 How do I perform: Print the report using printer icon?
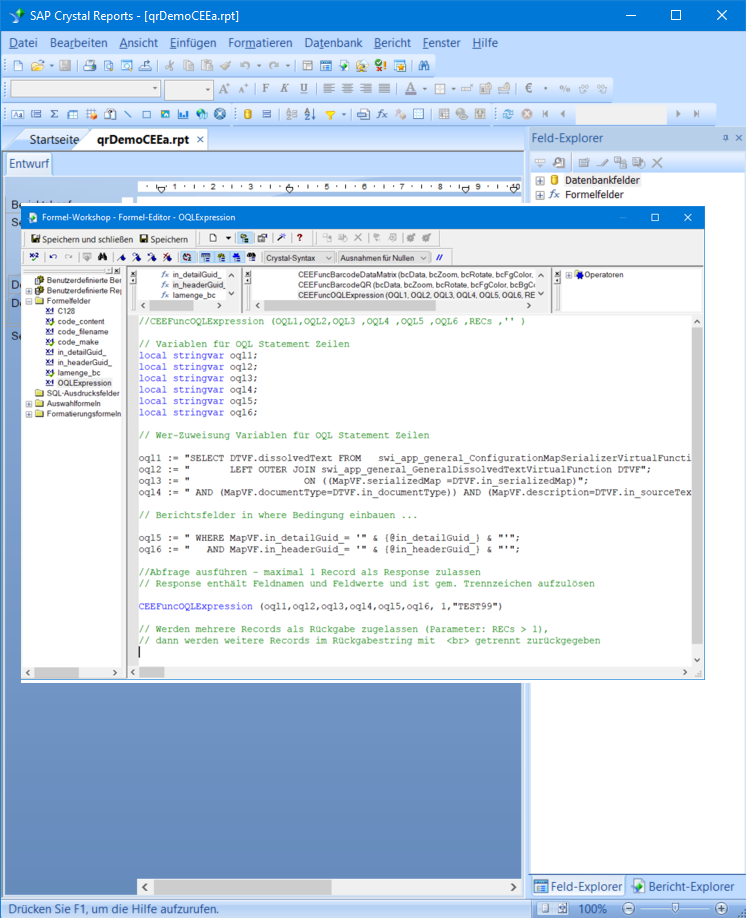[90, 66]
